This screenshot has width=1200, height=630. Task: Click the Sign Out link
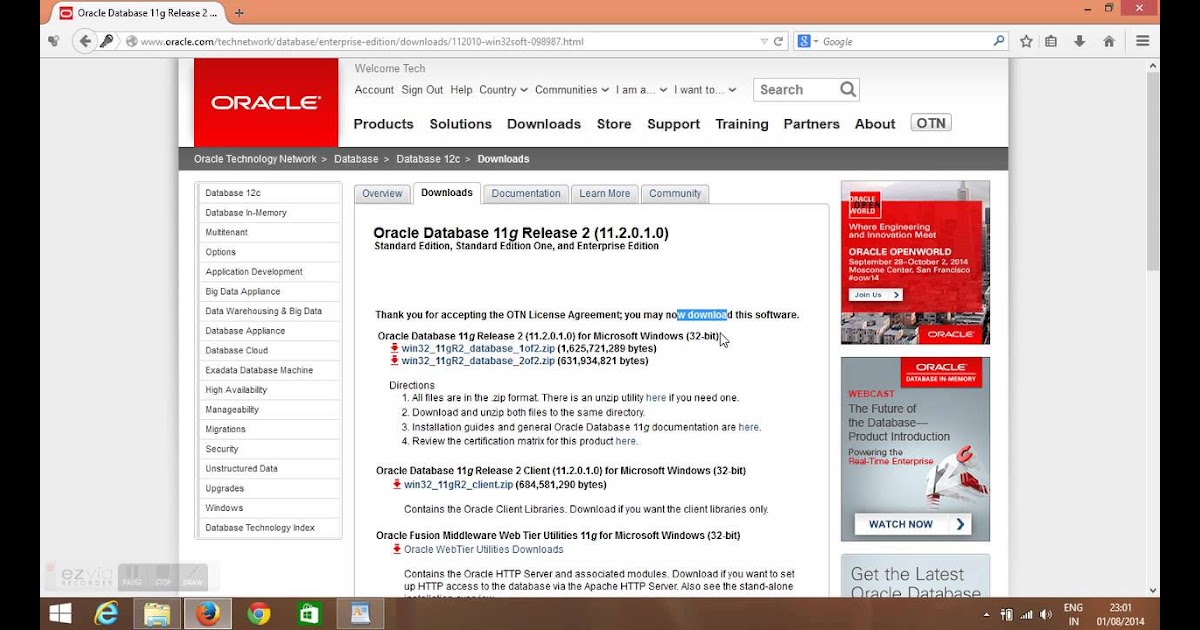pos(422,90)
